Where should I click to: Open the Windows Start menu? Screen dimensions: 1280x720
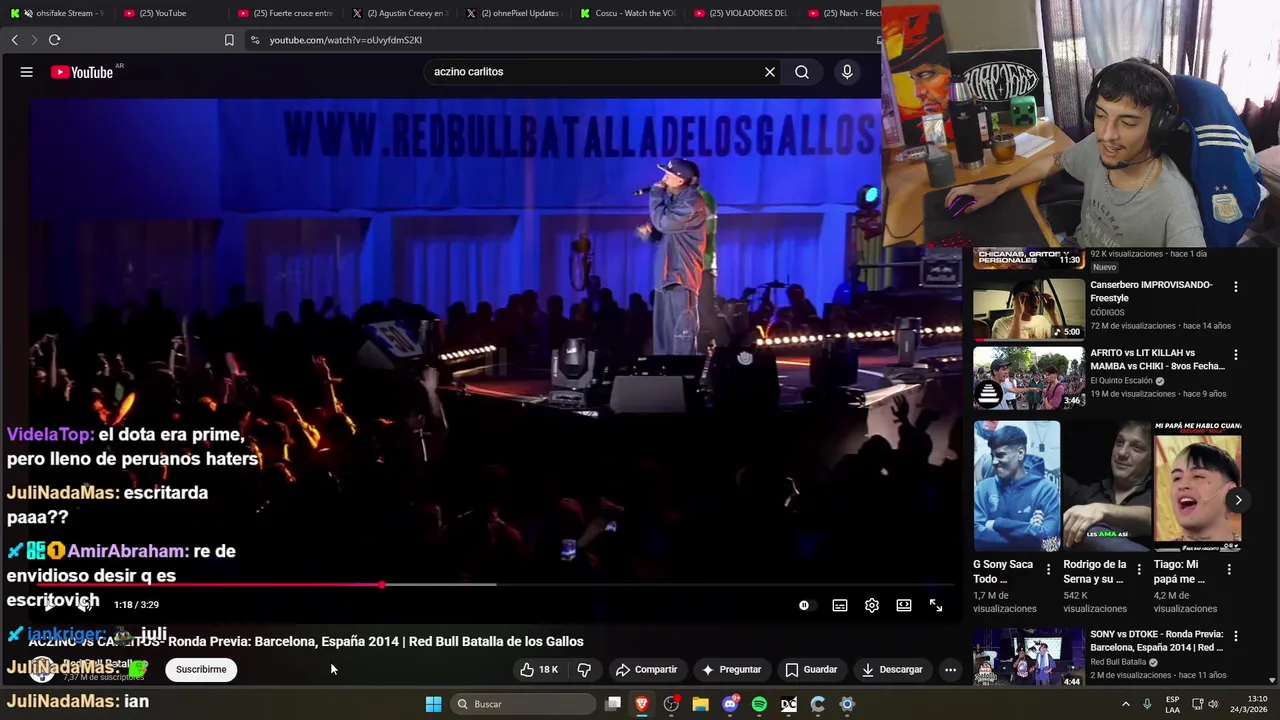click(x=433, y=704)
